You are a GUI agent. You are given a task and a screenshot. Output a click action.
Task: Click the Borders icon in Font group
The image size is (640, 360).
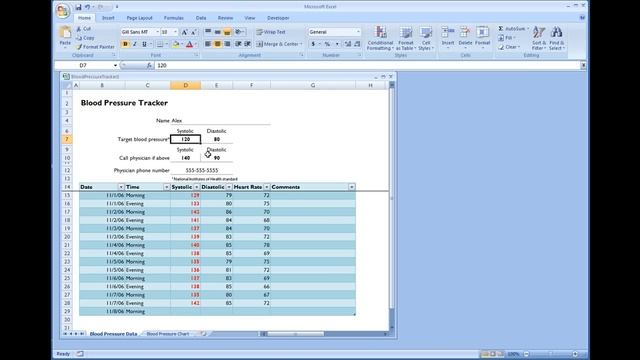pos(160,44)
